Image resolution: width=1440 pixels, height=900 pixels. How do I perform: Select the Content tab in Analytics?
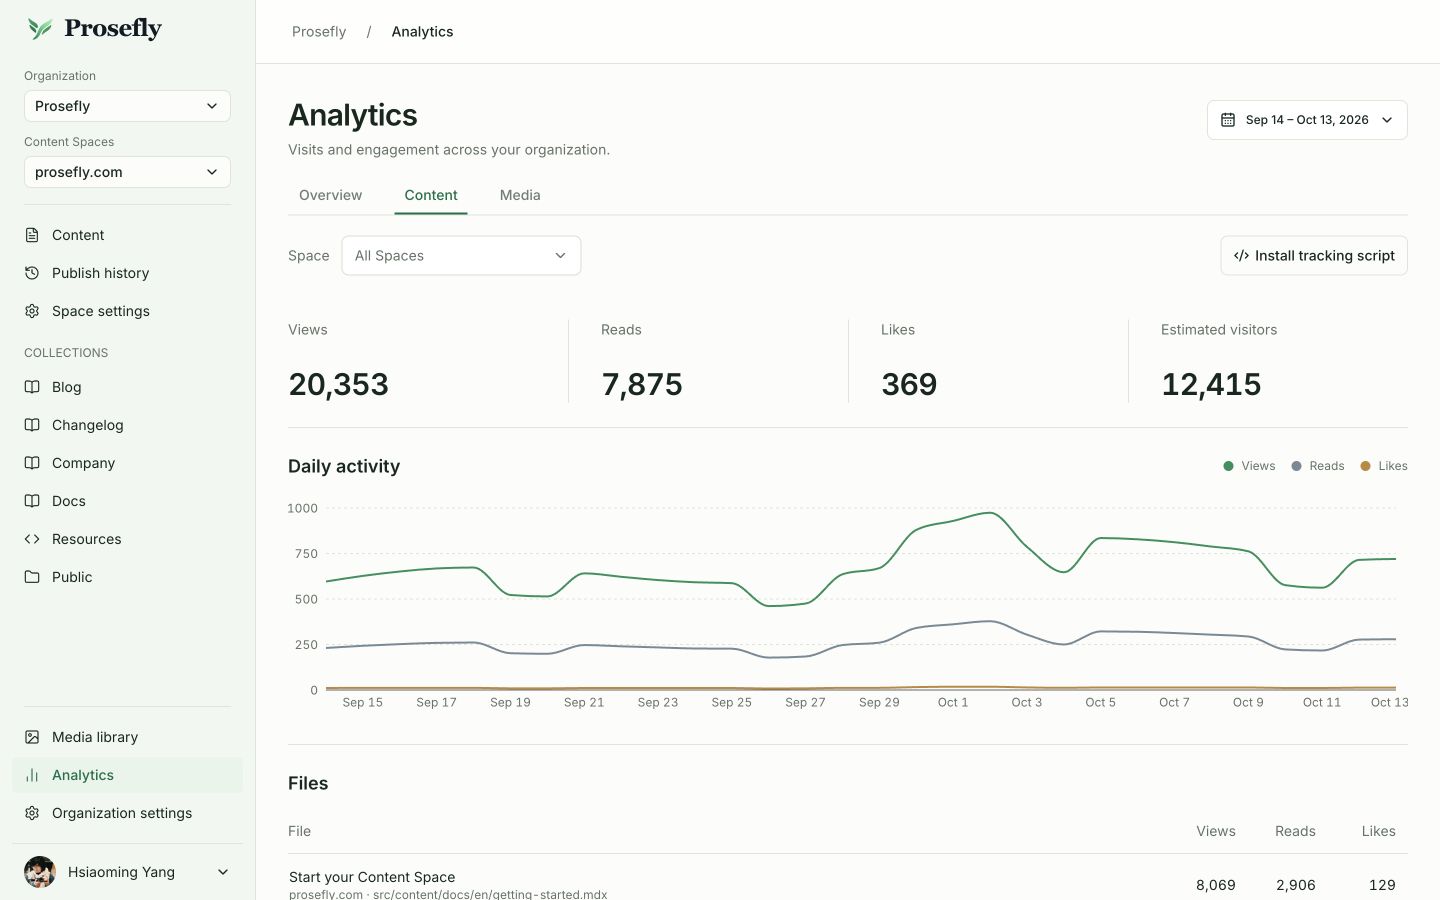[x=431, y=195]
